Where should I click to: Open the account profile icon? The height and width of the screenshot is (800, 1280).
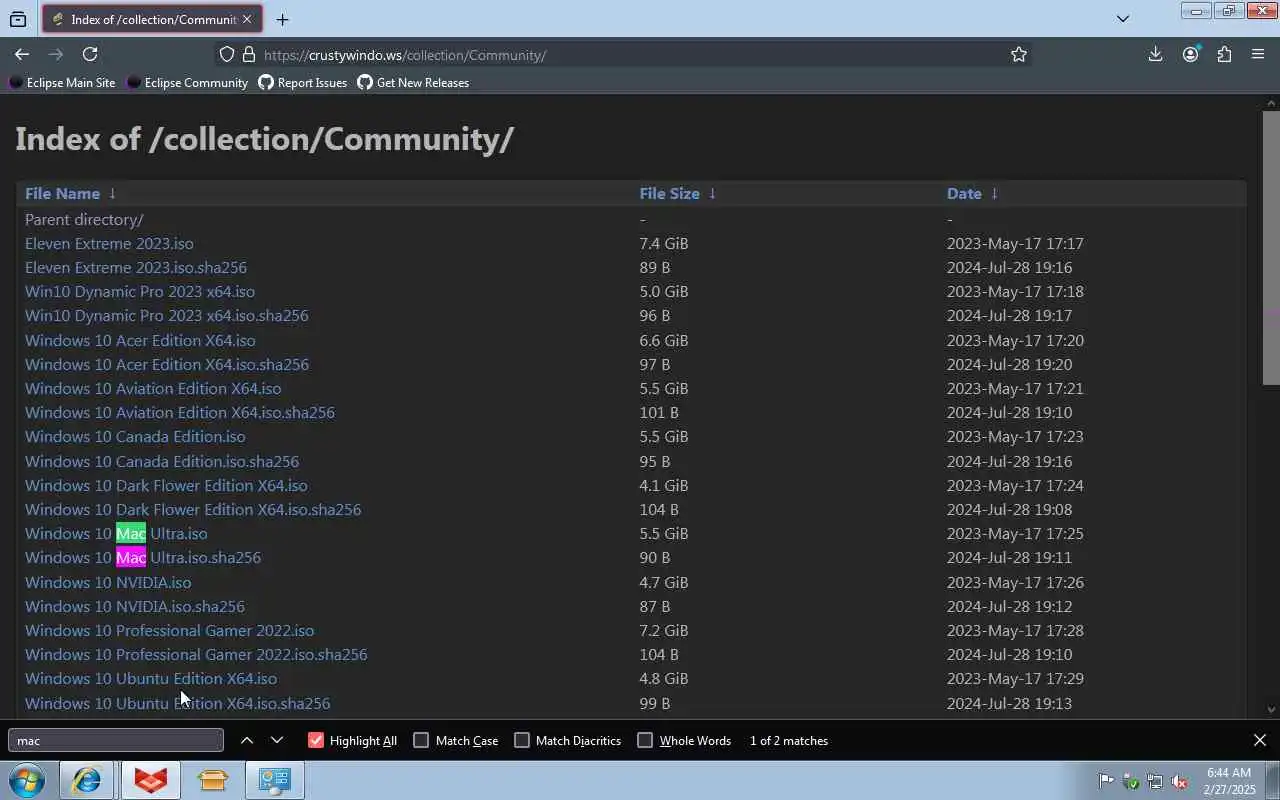1190,54
